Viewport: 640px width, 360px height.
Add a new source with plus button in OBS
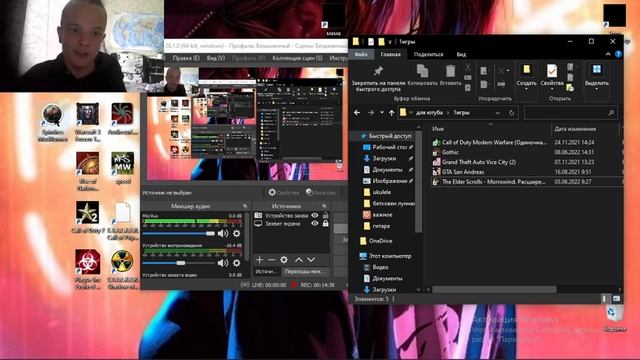pos(259,260)
